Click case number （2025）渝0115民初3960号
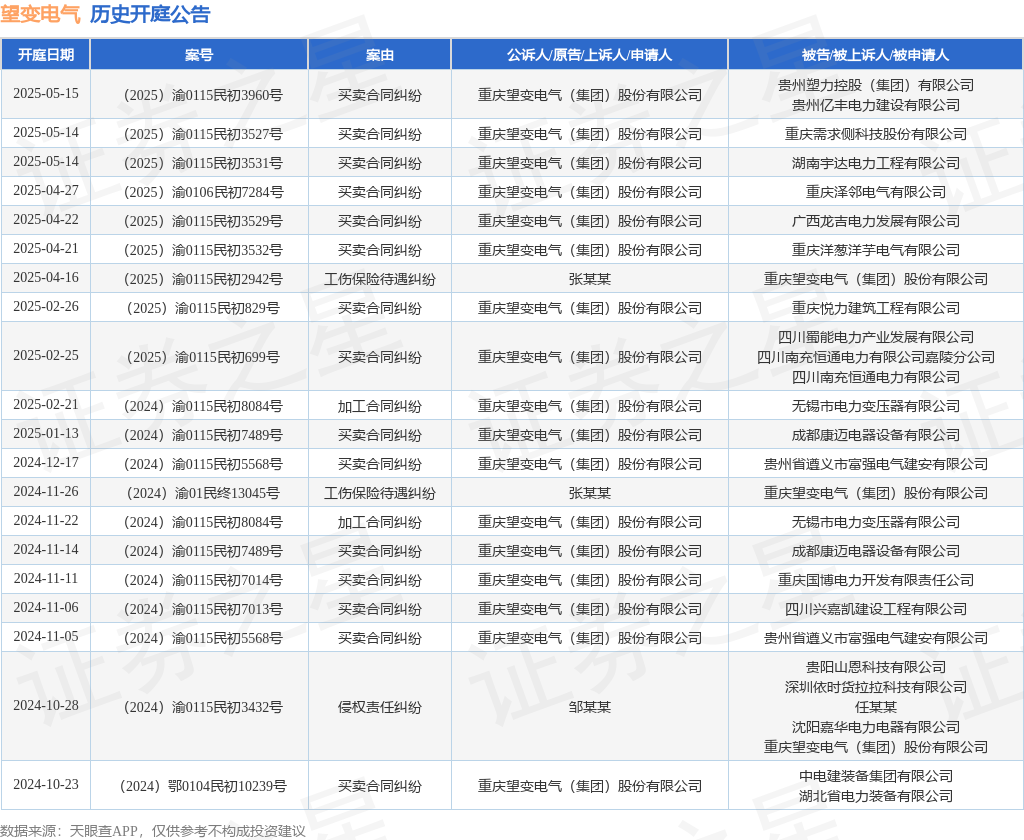Image resolution: width=1024 pixels, height=840 pixels. click(202, 95)
